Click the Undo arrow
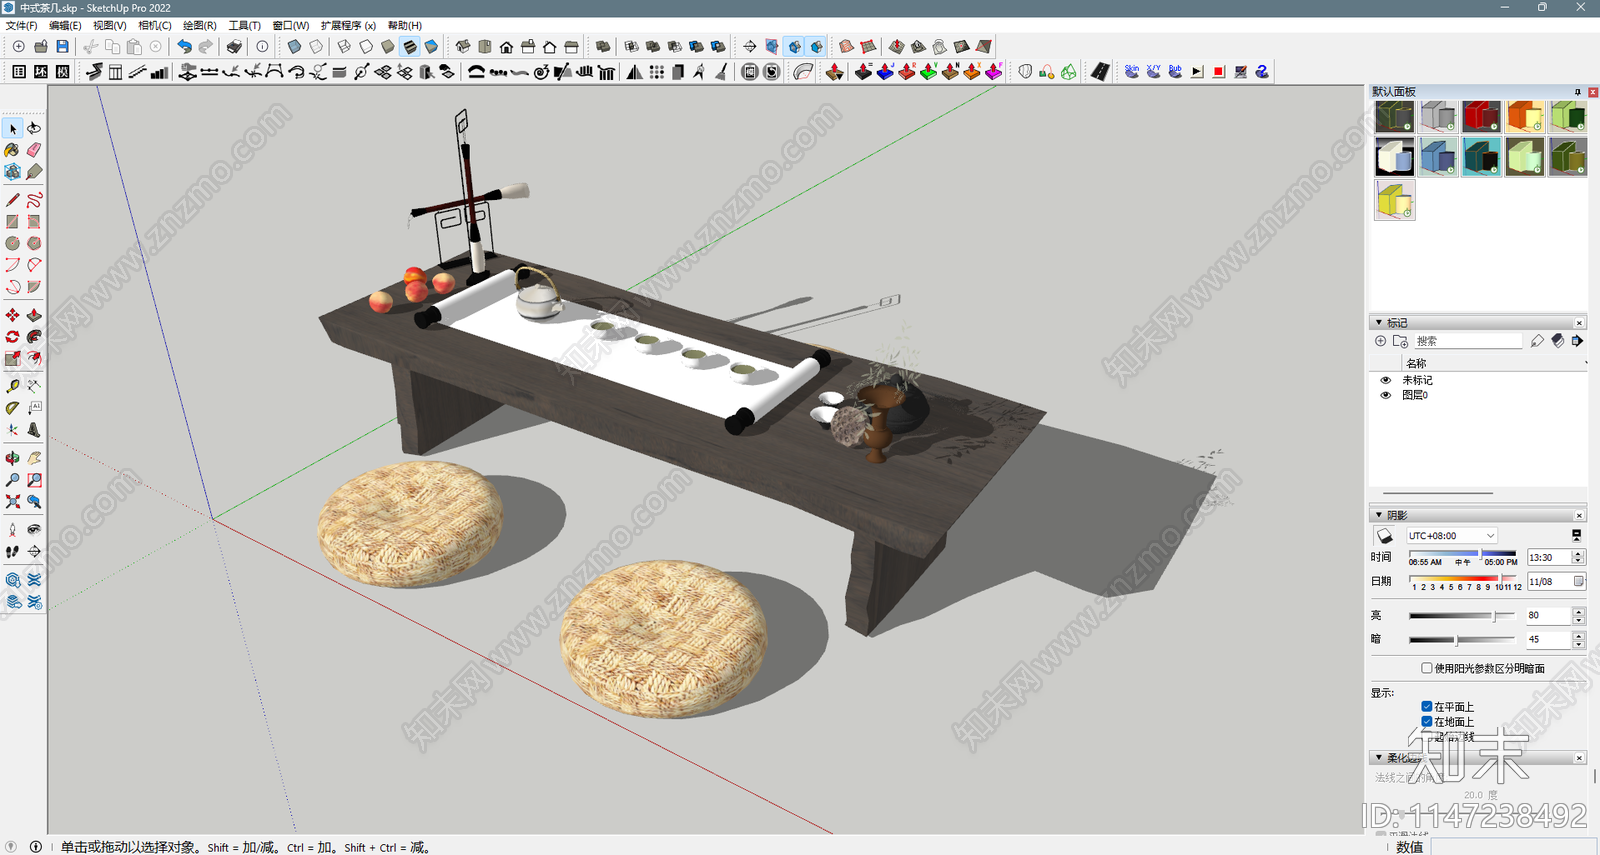1600x855 pixels. (184, 47)
